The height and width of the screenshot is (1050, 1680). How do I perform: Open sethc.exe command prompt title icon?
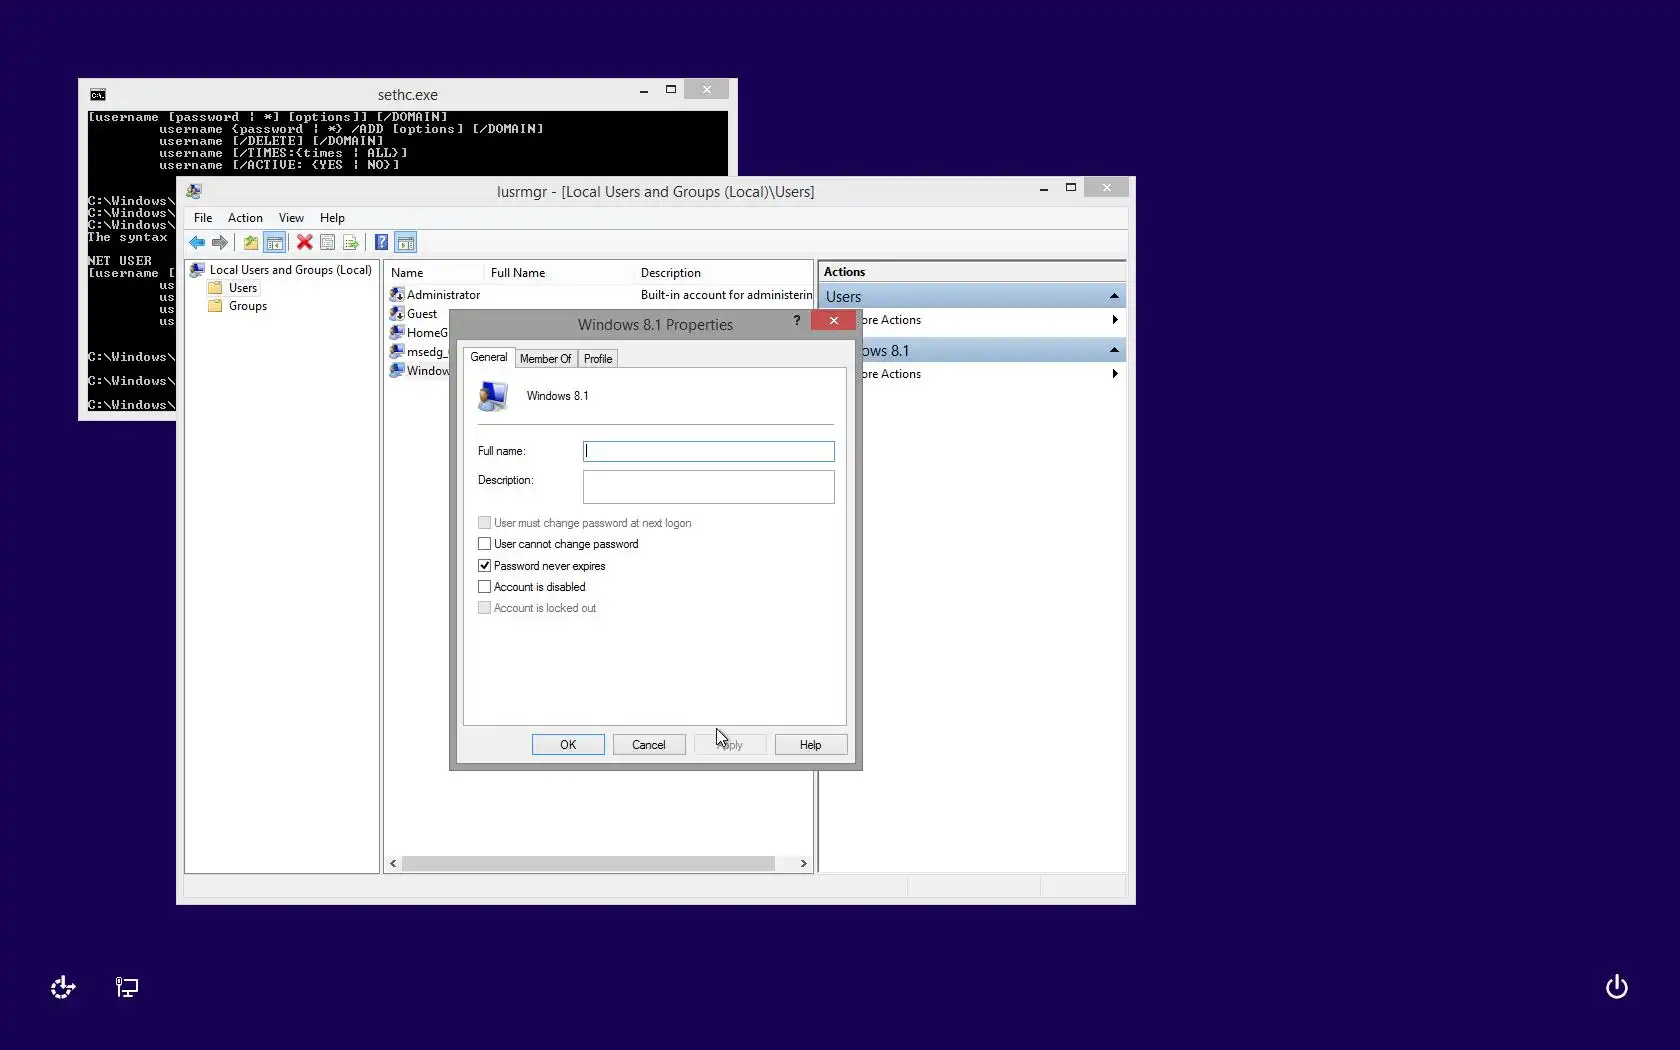click(98, 95)
